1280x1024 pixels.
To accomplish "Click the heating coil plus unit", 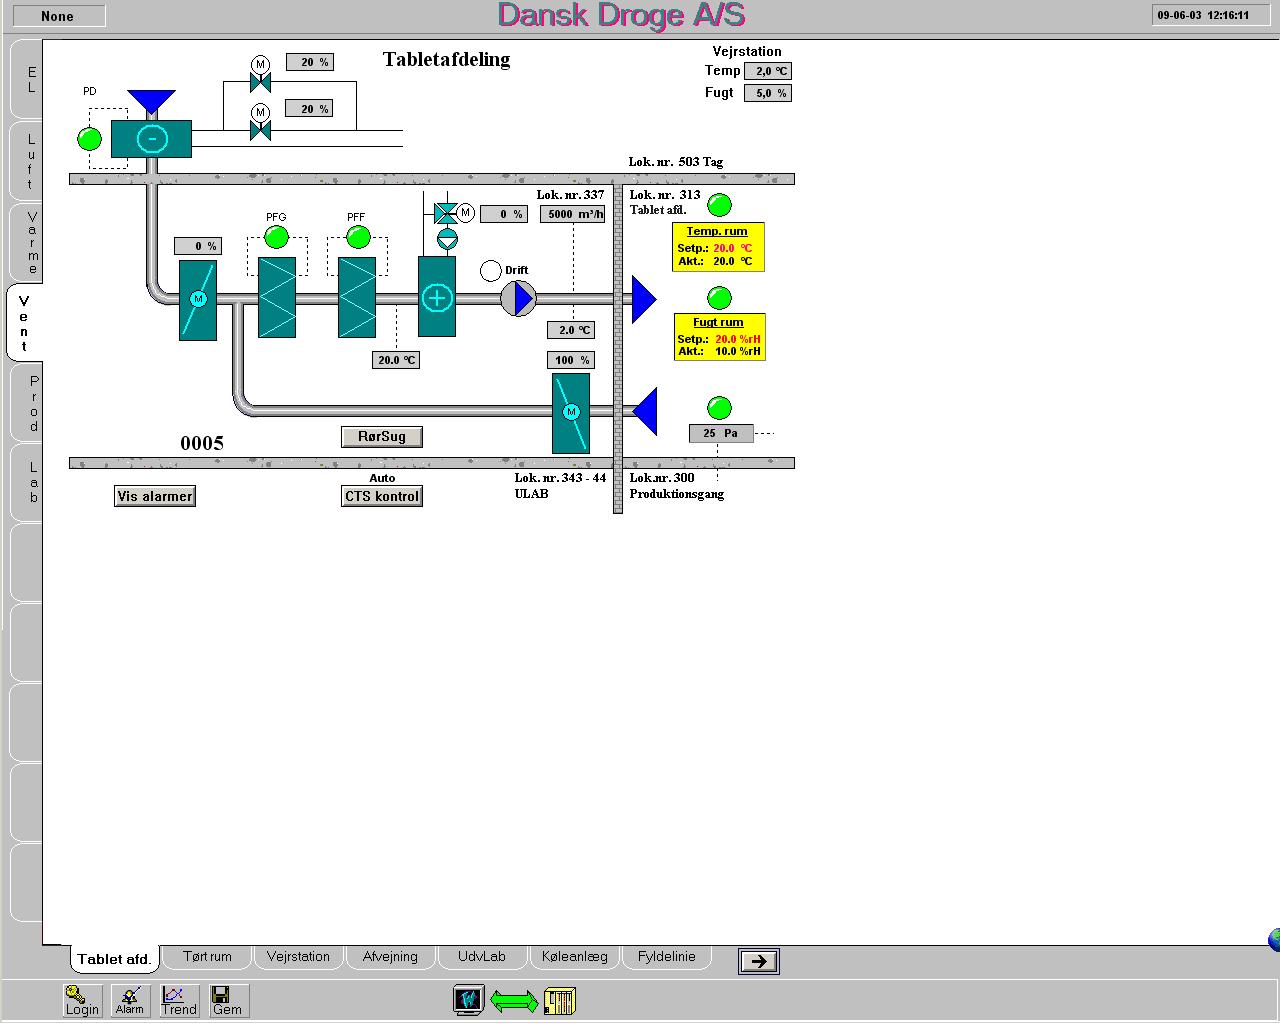I will (437, 297).
